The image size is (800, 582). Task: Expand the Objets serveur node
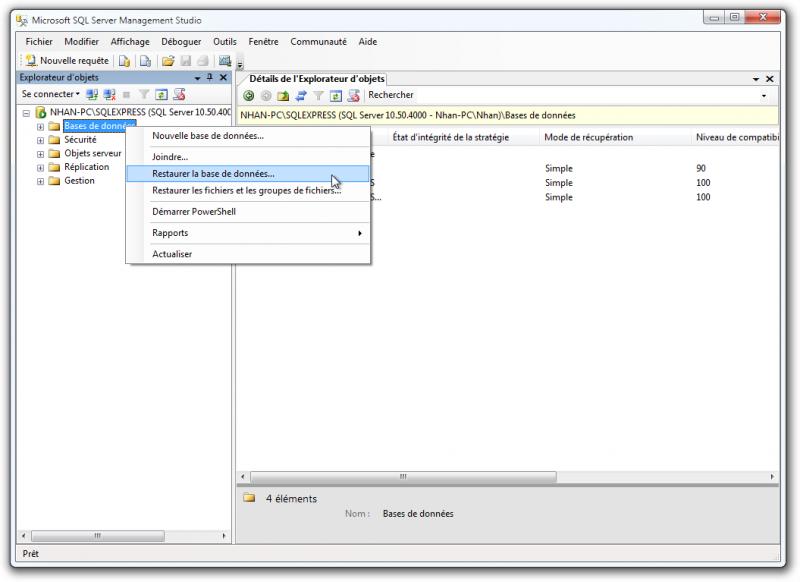(40, 154)
